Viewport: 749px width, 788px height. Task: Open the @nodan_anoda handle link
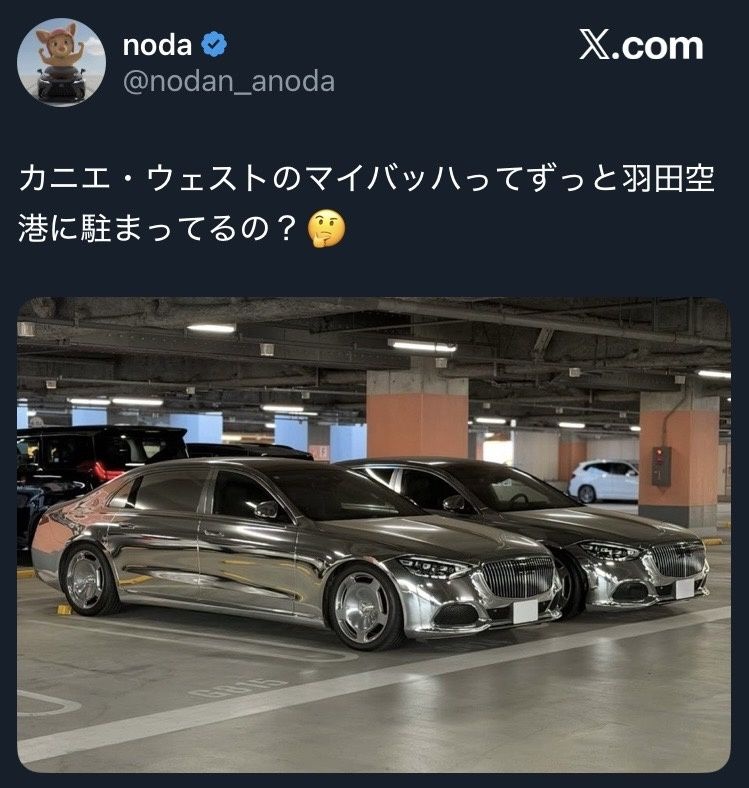(x=229, y=81)
